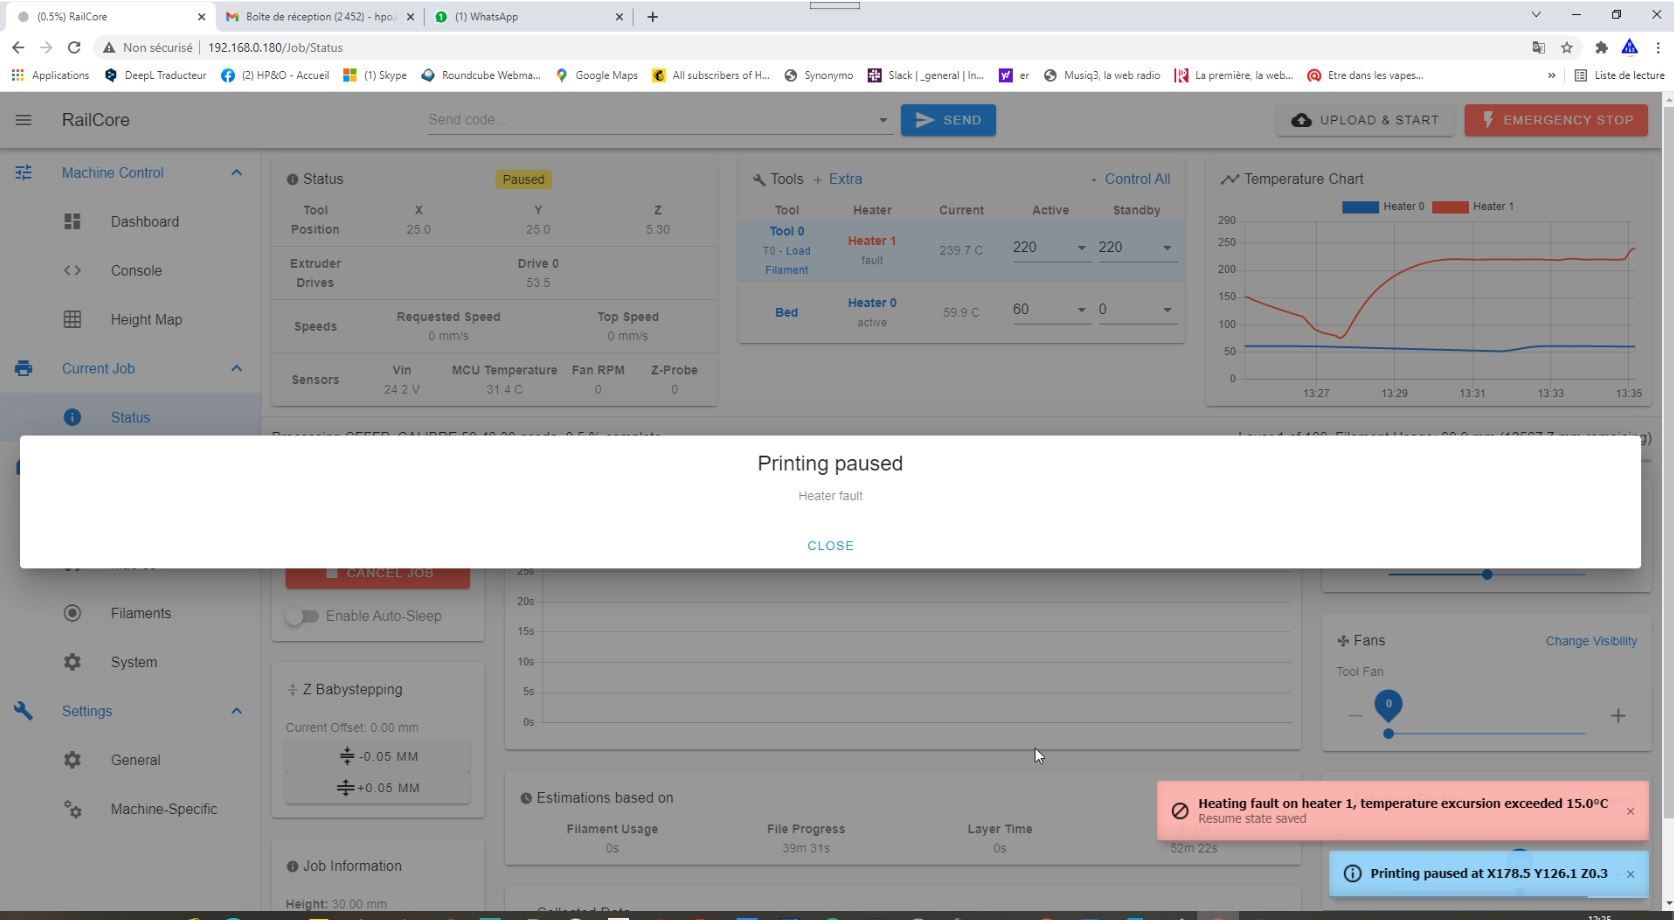Click UPLOAD & START button

point(1365,120)
